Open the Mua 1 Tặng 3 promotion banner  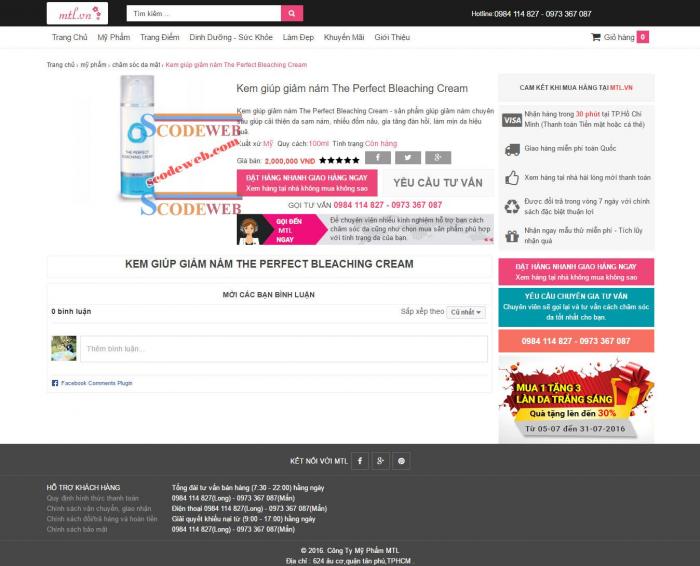576,400
